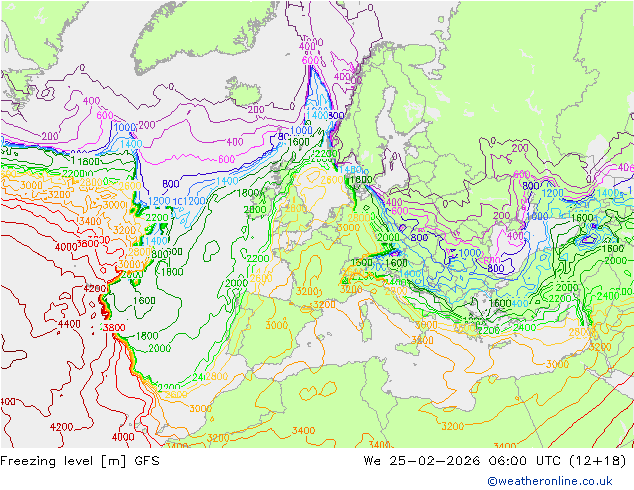Click the purple 200 label south of Iceland
This screenshot has width=634, height=490.
[256, 109]
